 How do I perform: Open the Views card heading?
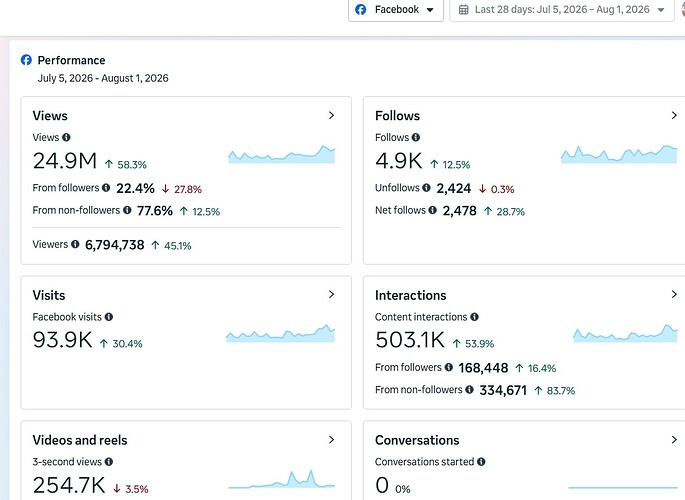pyautogui.click(x=50, y=116)
